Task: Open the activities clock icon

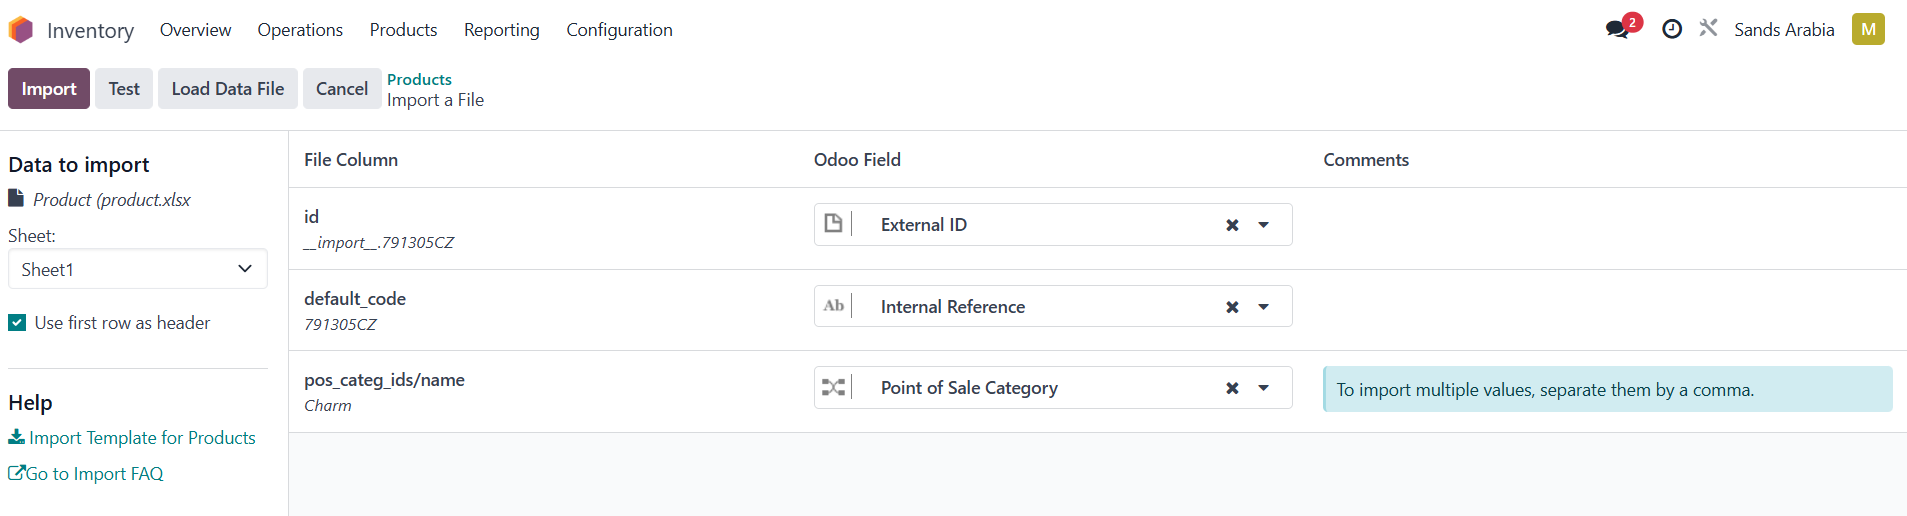Action: [x=1671, y=29]
